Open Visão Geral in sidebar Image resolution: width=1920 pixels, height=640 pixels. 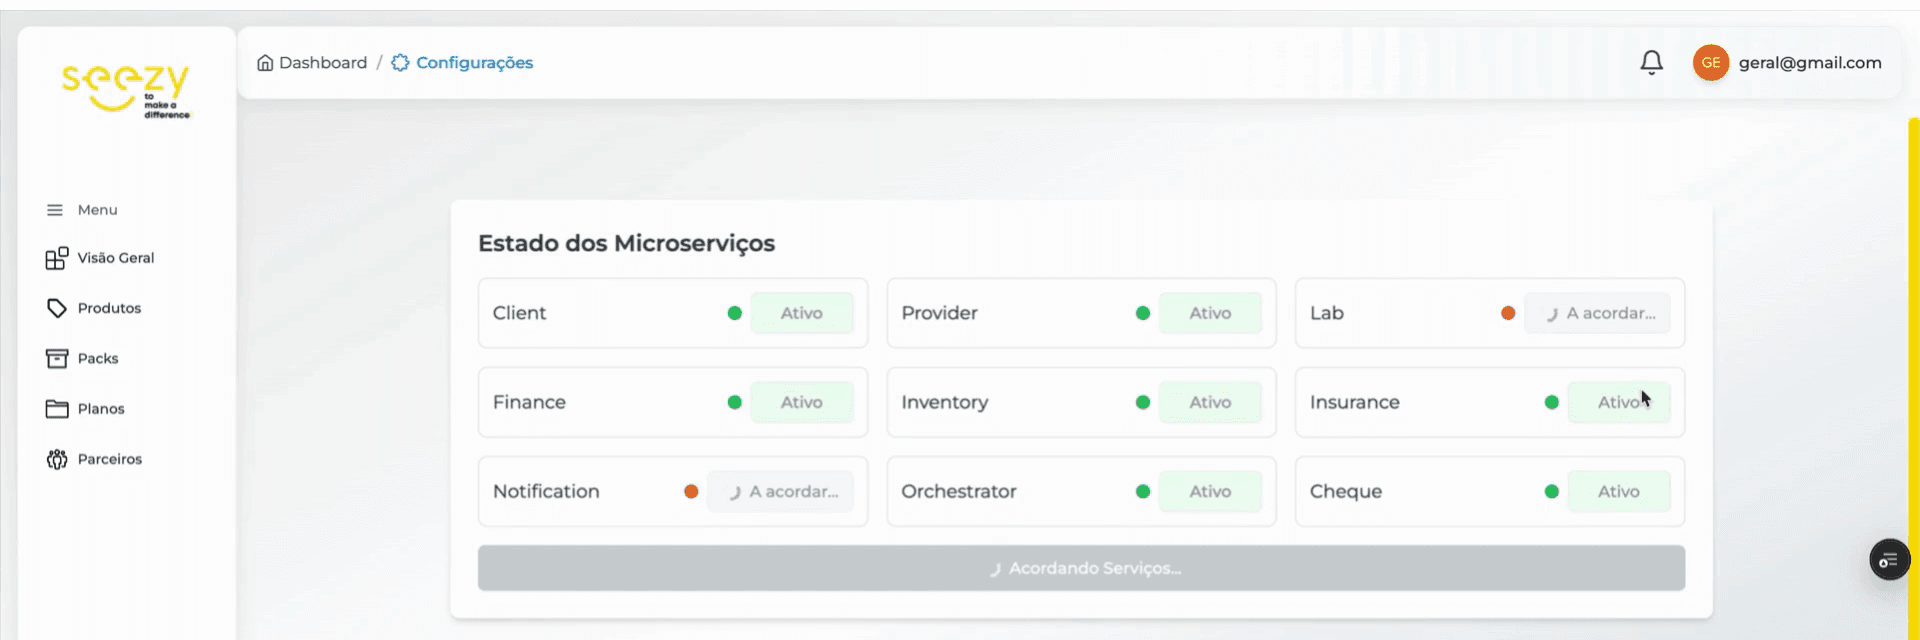tap(116, 258)
